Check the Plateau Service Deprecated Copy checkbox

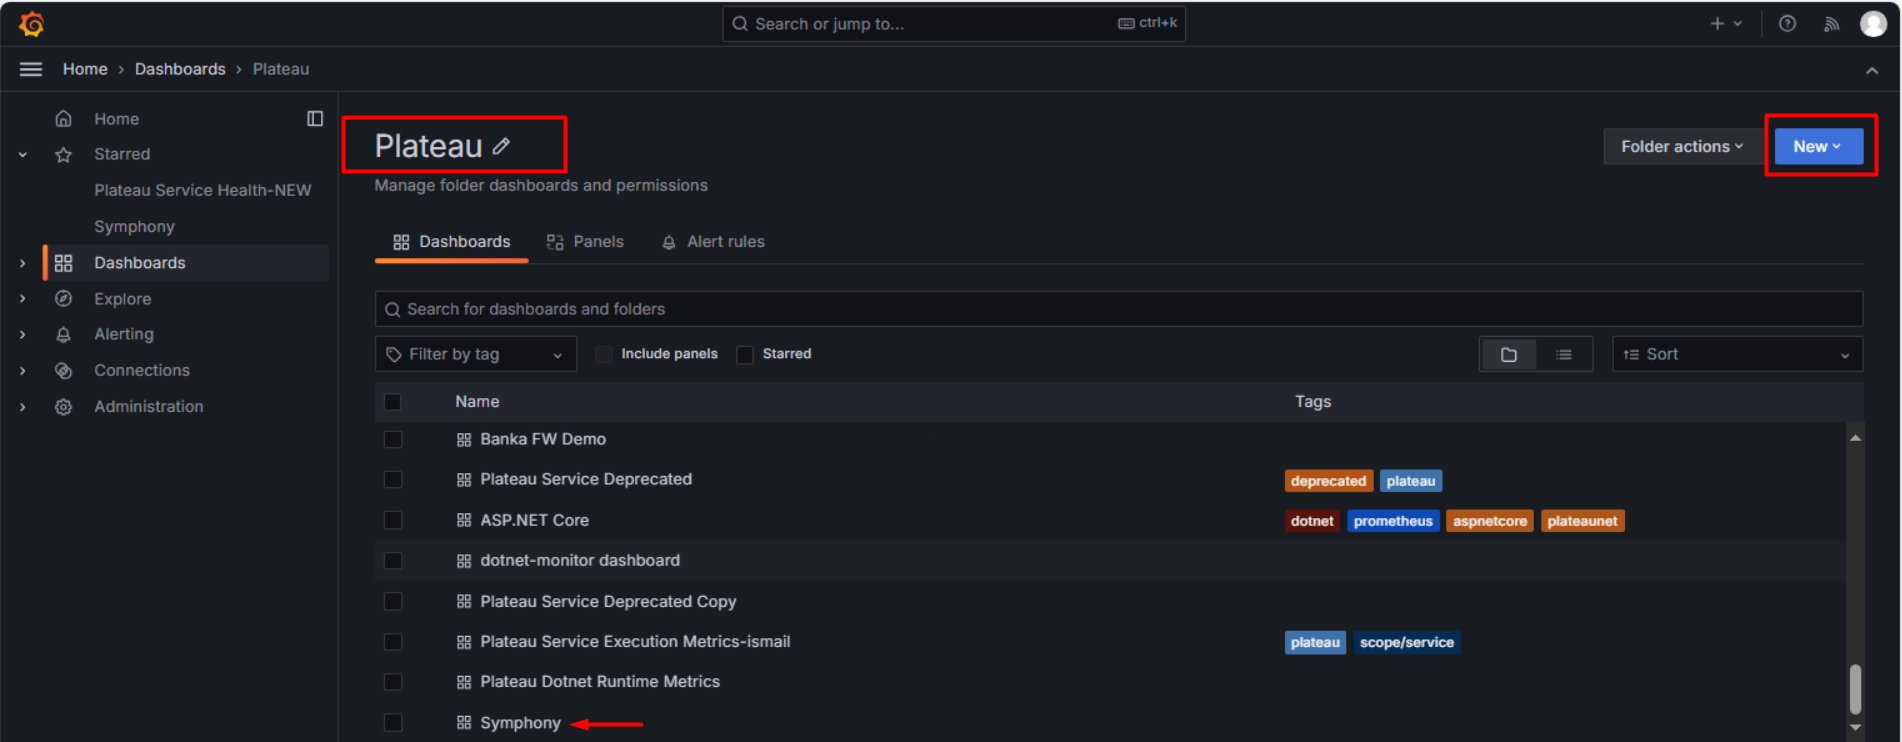[393, 601]
